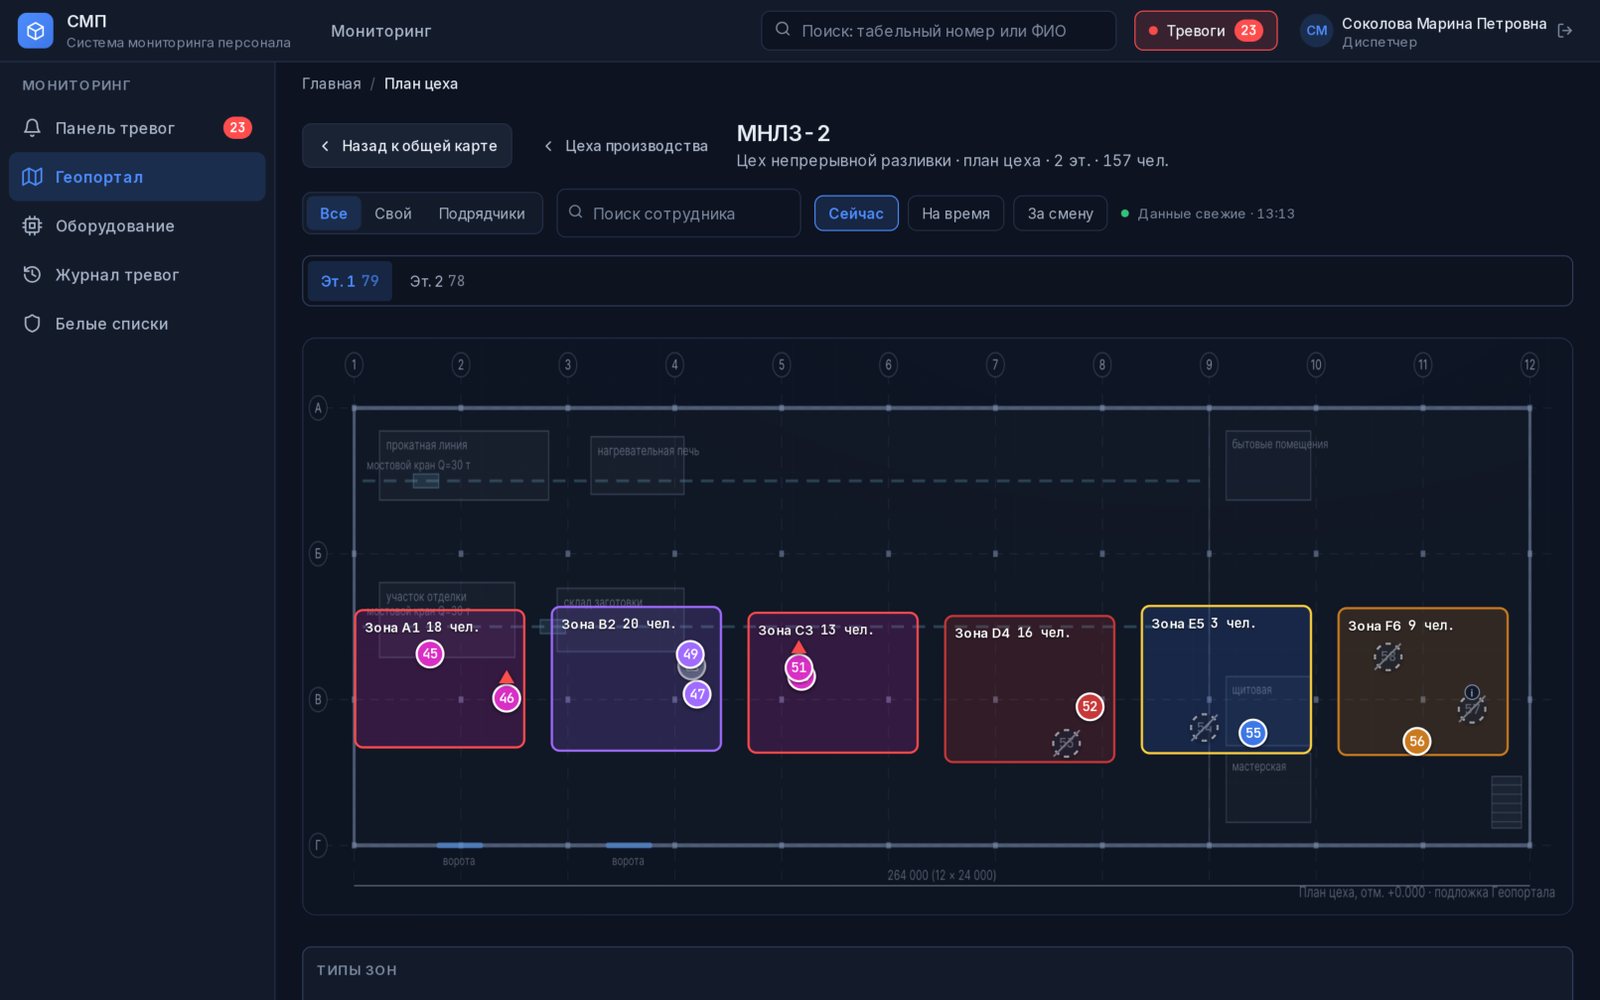Click the logout icon beside the user name
The image size is (1600, 1000).
click(x=1565, y=31)
